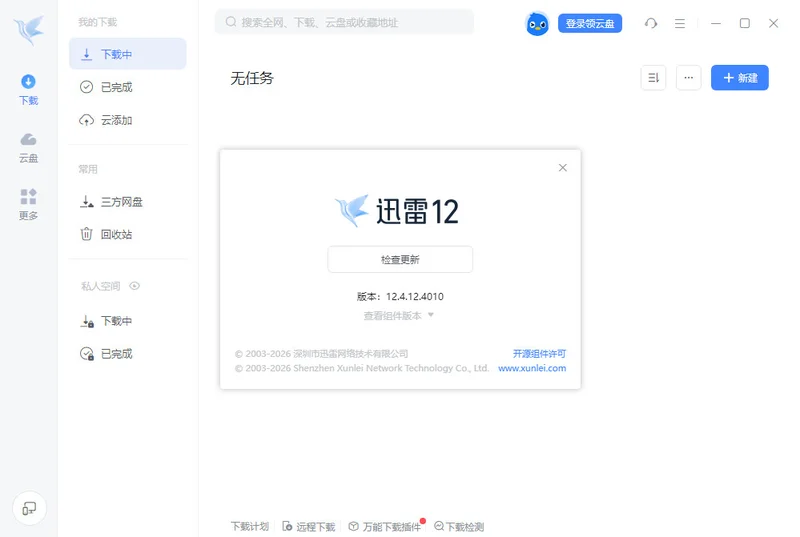
Task: Open 云添加 list
Action: click(128, 120)
